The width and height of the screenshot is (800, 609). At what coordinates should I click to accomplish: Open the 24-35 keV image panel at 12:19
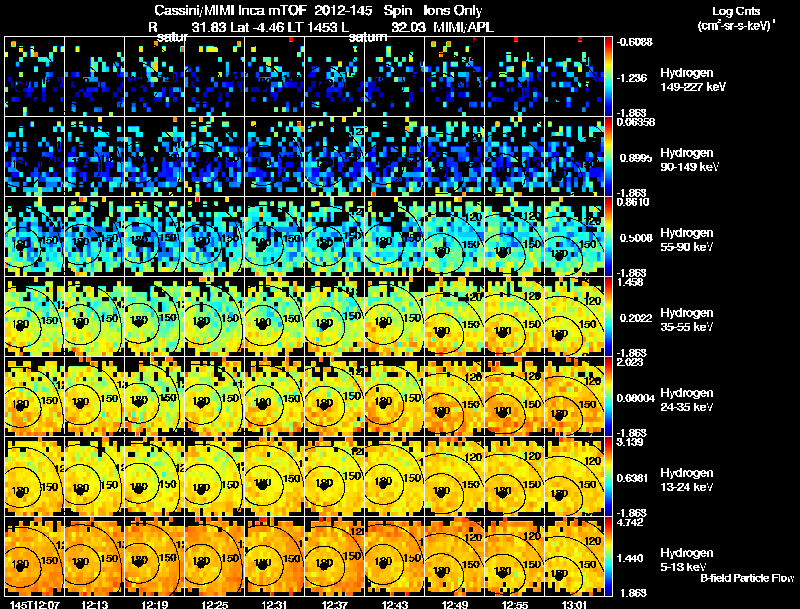point(155,396)
